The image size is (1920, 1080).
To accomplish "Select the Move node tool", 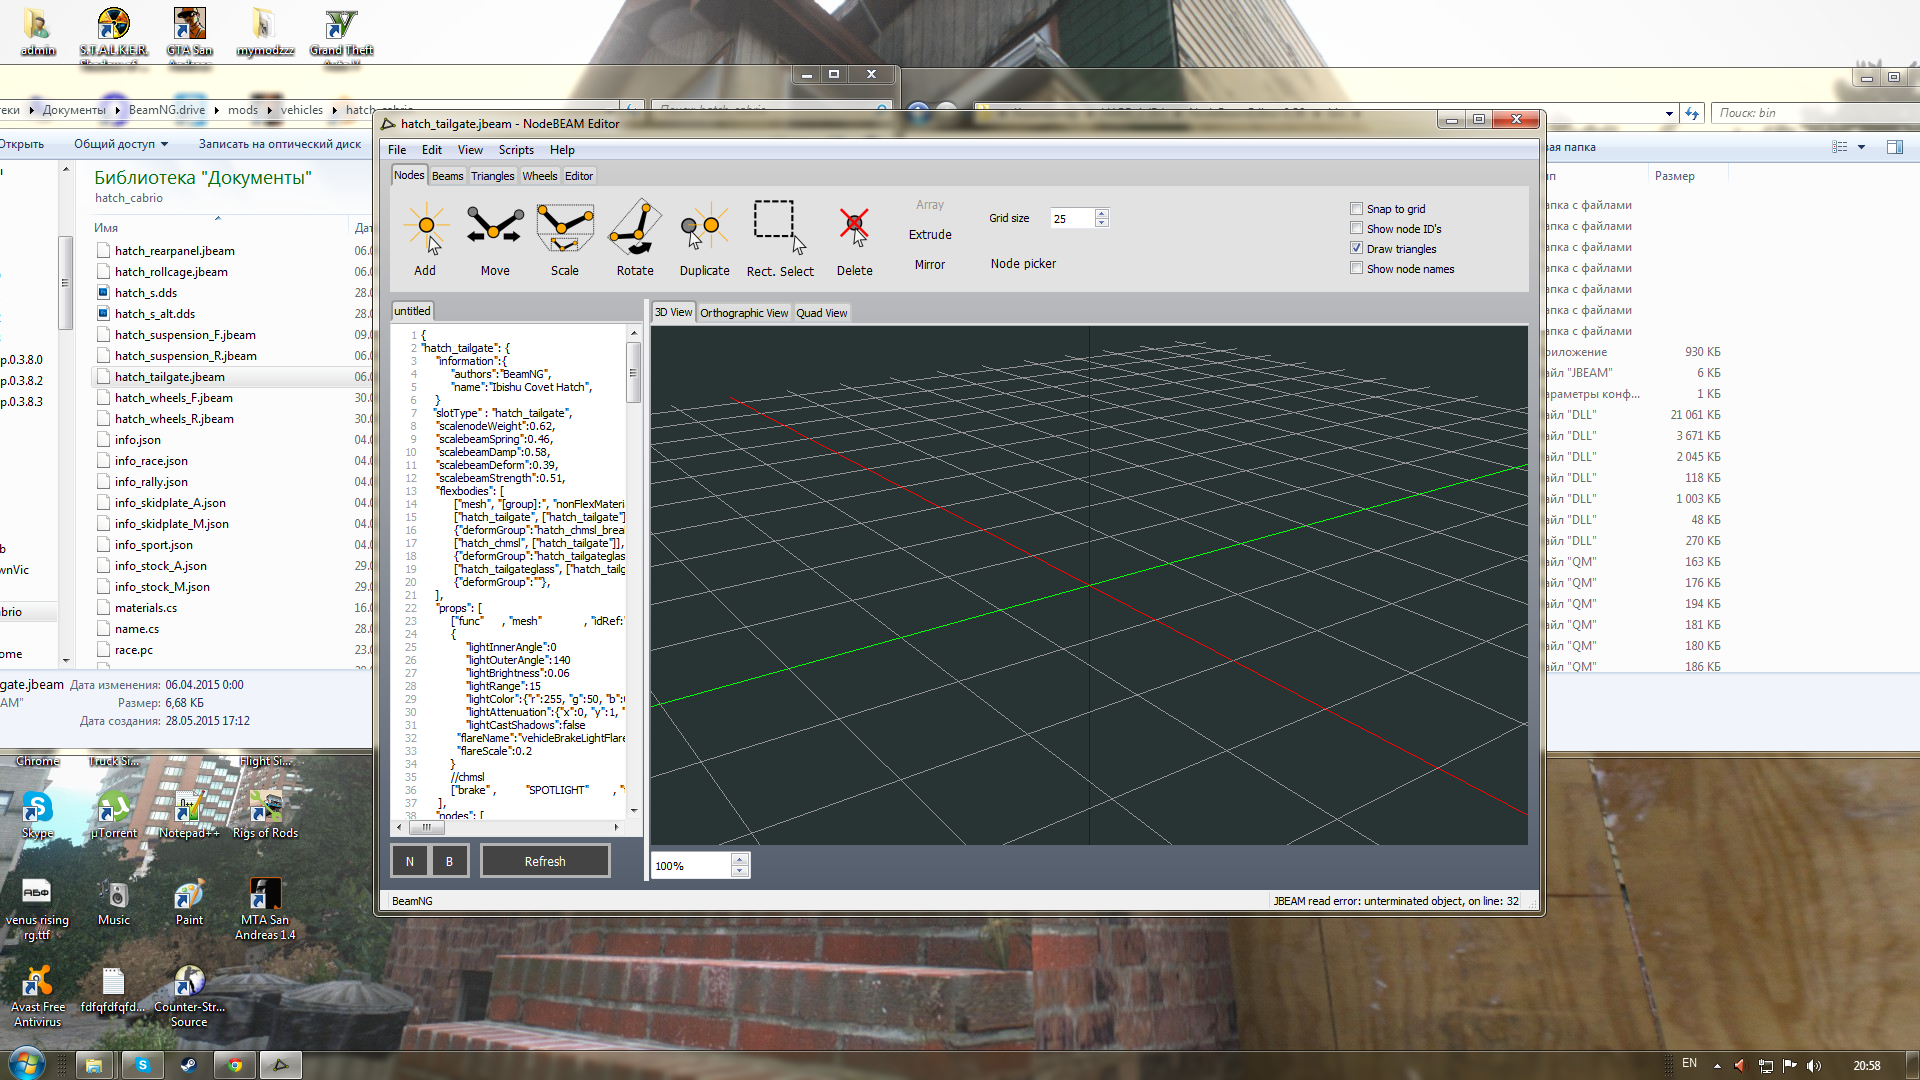I will click(495, 238).
